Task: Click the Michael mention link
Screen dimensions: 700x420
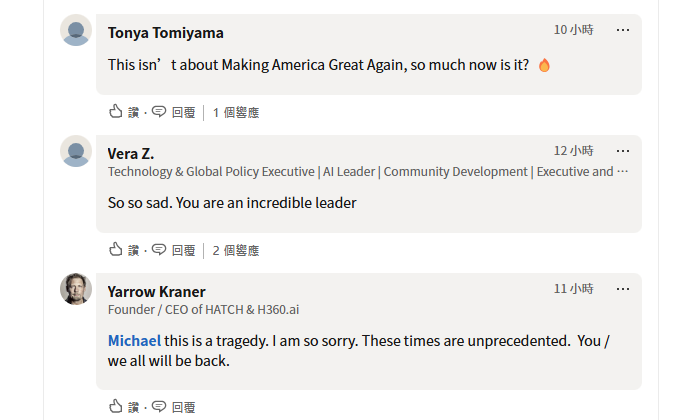Action: 134,341
